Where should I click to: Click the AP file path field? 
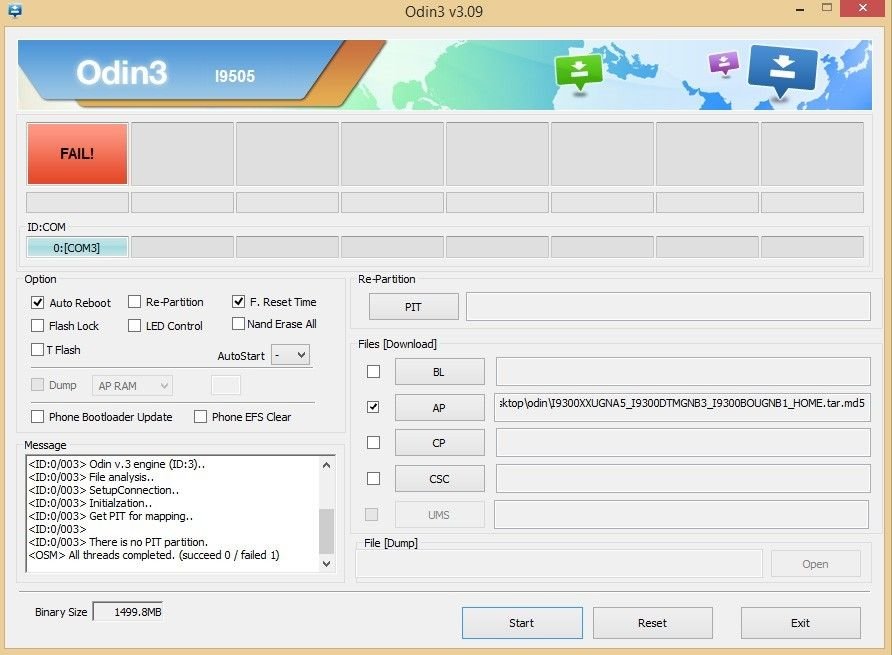(x=682, y=407)
